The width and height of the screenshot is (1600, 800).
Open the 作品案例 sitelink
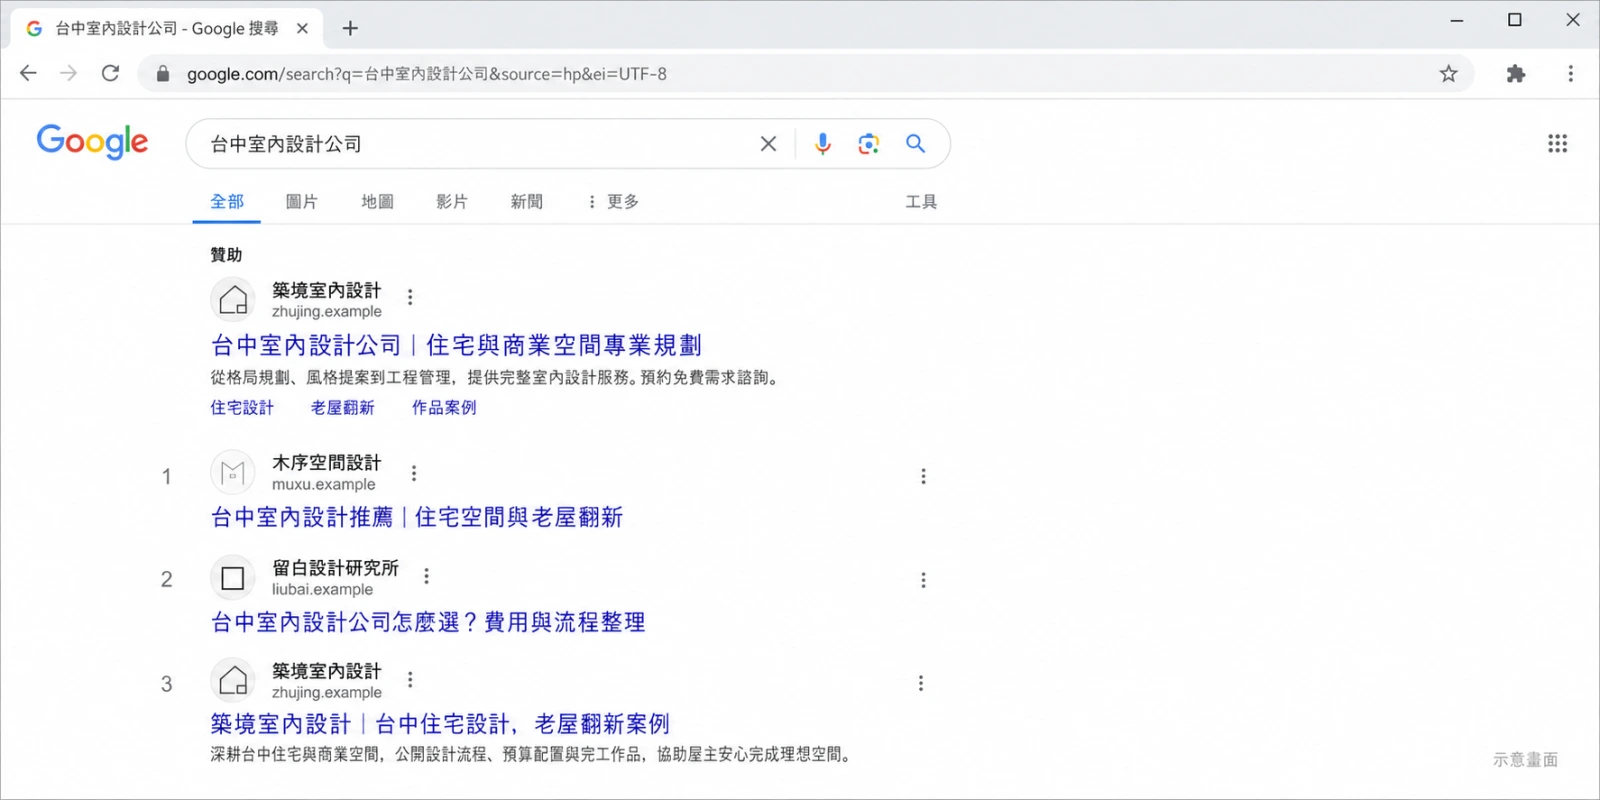point(444,408)
